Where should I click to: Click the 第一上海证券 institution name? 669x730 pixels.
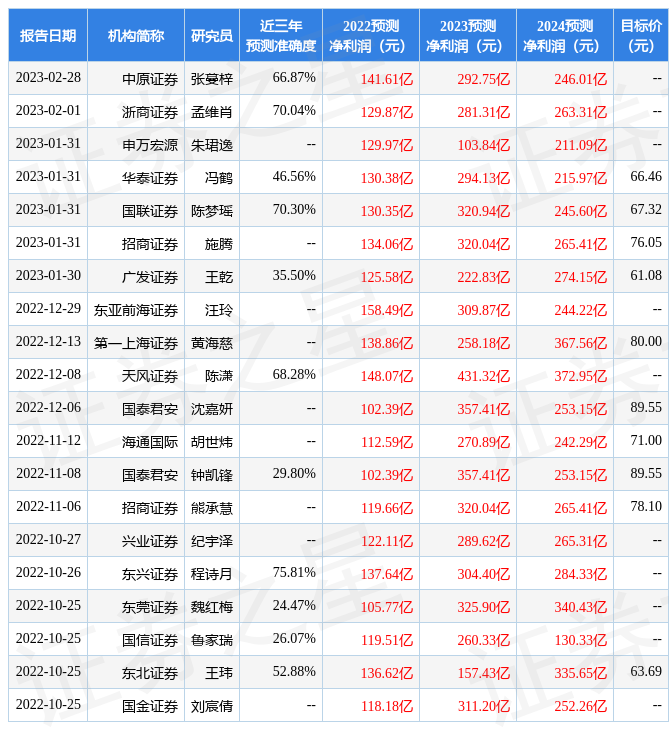[x=136, y=342]
